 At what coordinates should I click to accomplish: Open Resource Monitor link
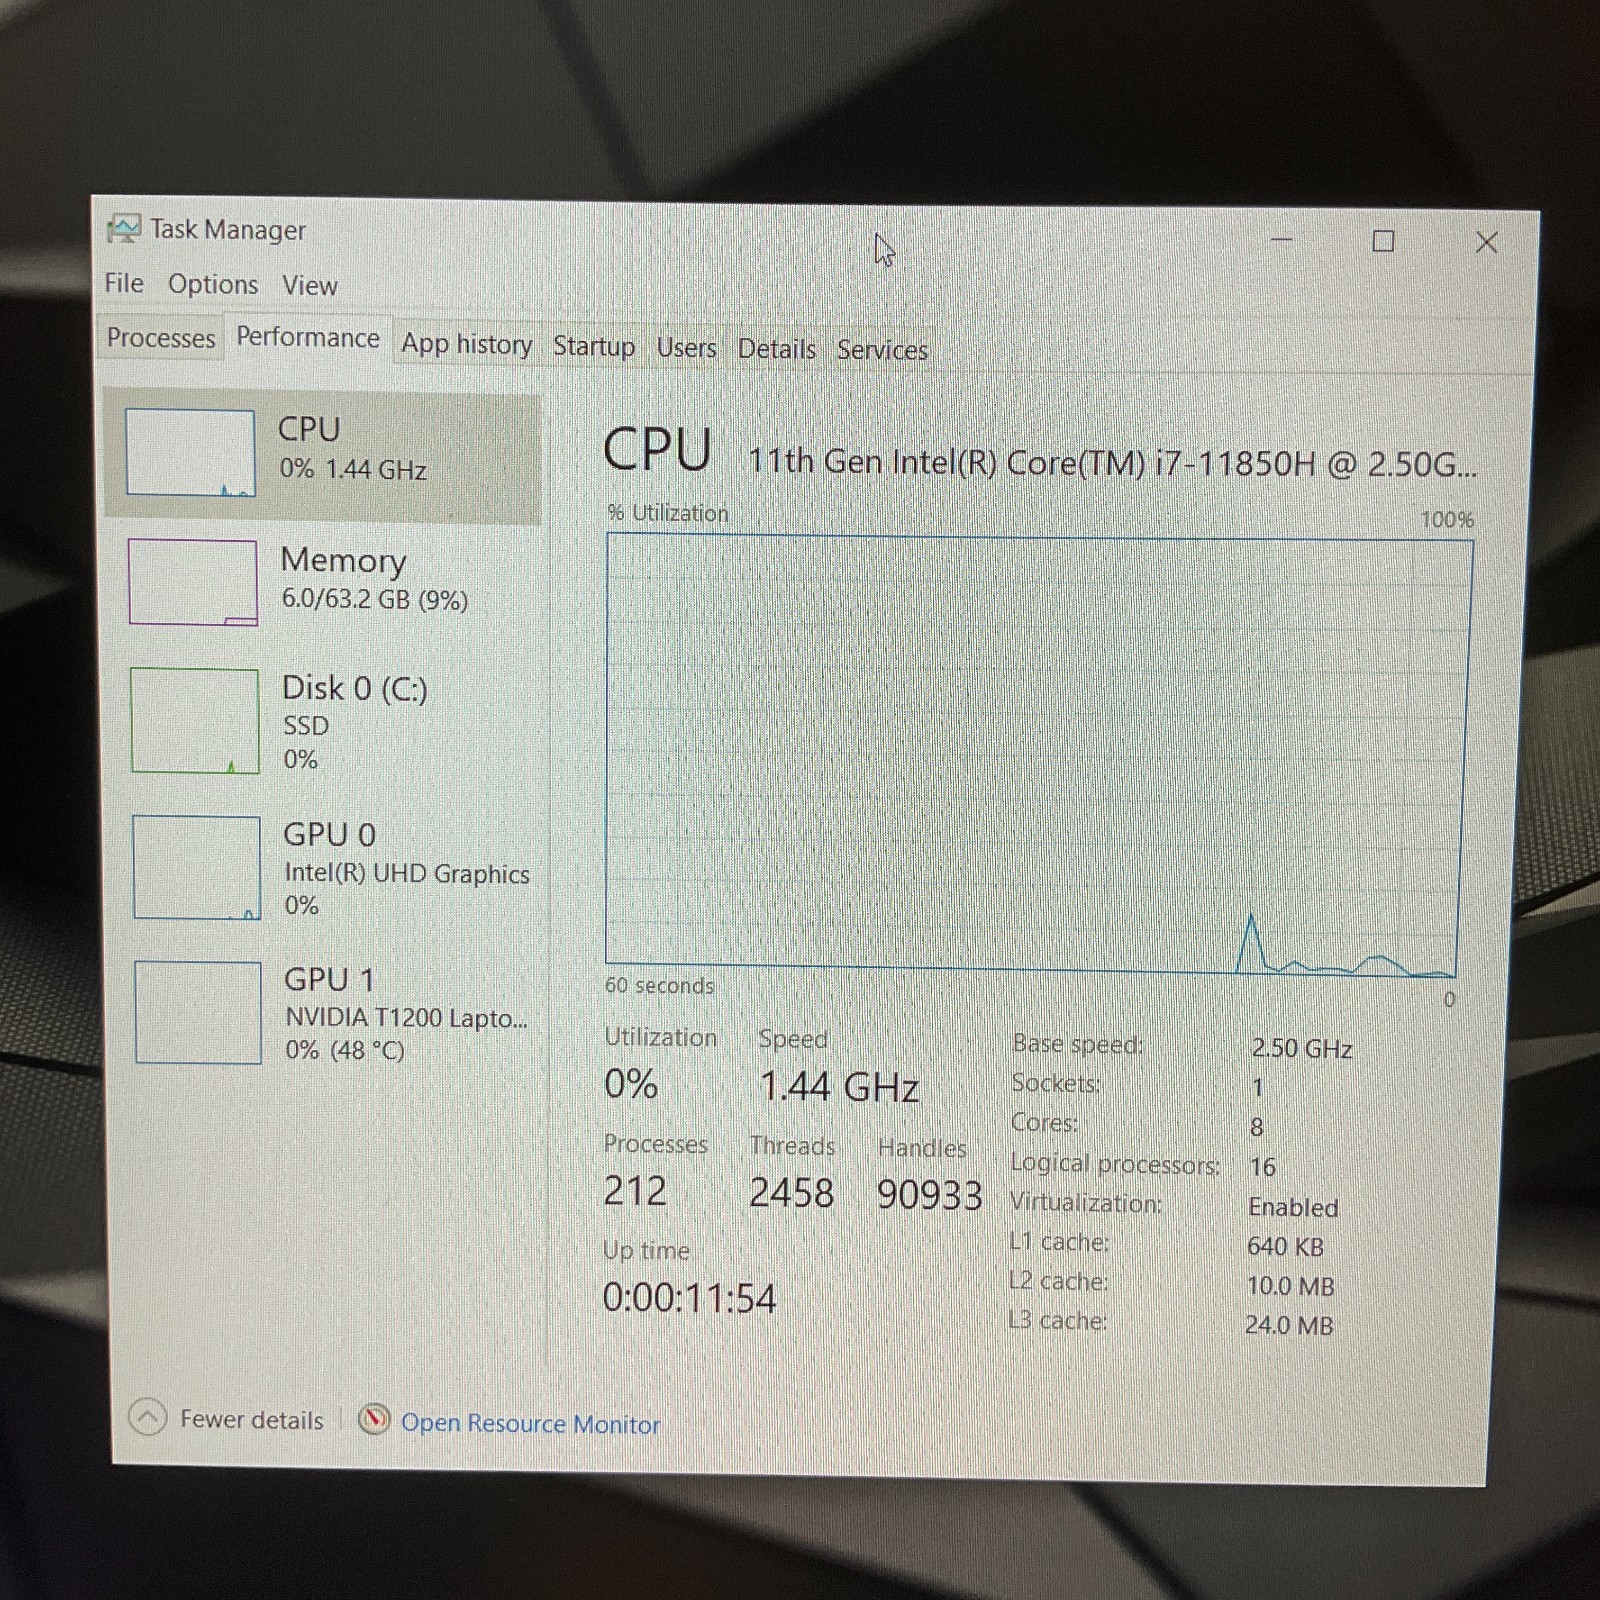531,1424
